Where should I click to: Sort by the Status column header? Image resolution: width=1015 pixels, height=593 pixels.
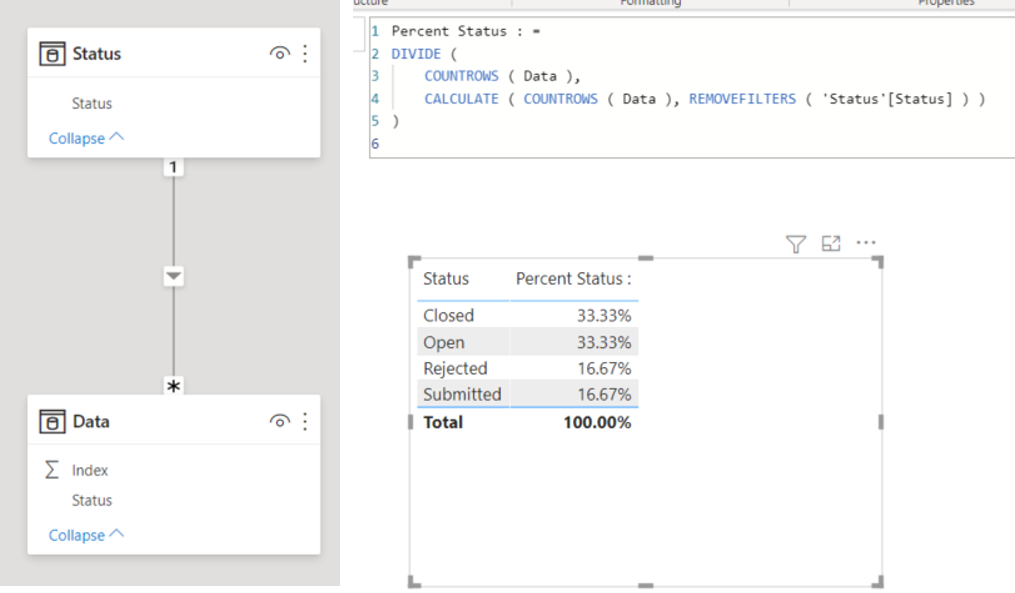coord(446,279)
